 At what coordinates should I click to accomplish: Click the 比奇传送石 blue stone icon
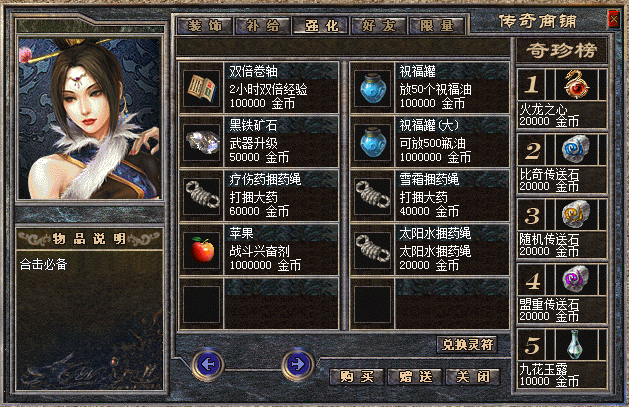click(x=576, y=150)
